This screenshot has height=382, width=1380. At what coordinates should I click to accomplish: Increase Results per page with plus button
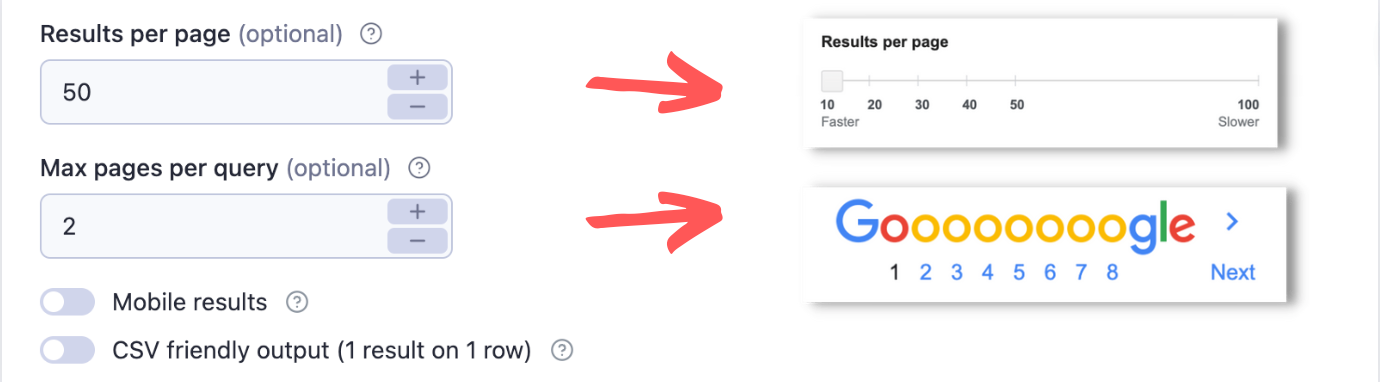point(417,77)
